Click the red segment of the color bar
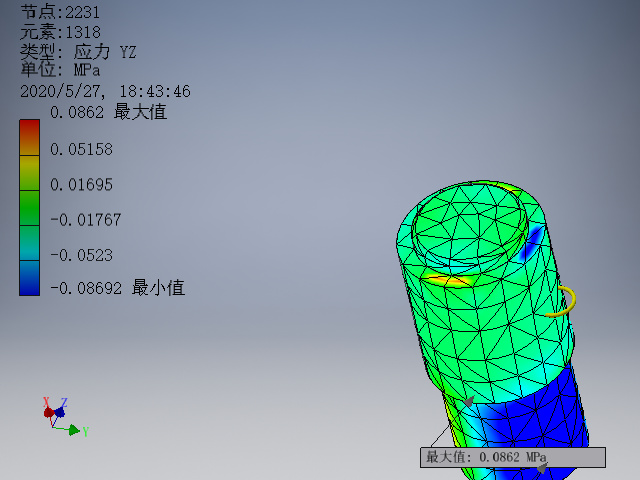 tap(29, 137)
